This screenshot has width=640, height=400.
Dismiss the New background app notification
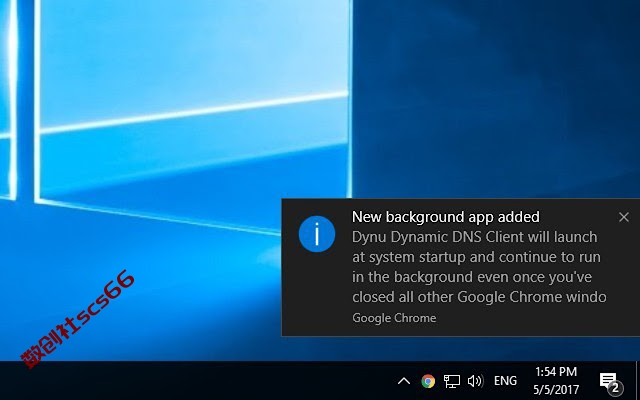[x=624, y=217]
